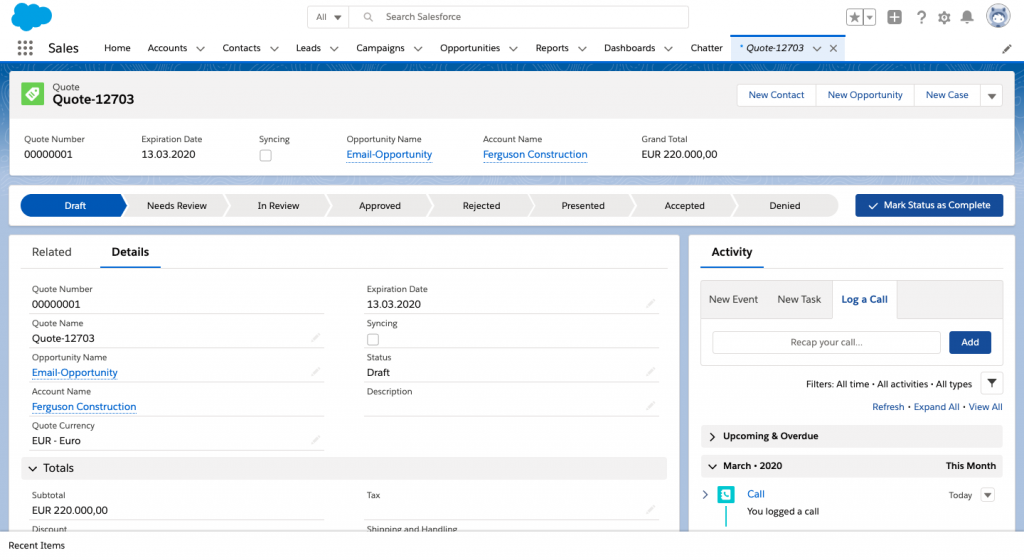Open the search scope All dropdown

click(328, 17)
